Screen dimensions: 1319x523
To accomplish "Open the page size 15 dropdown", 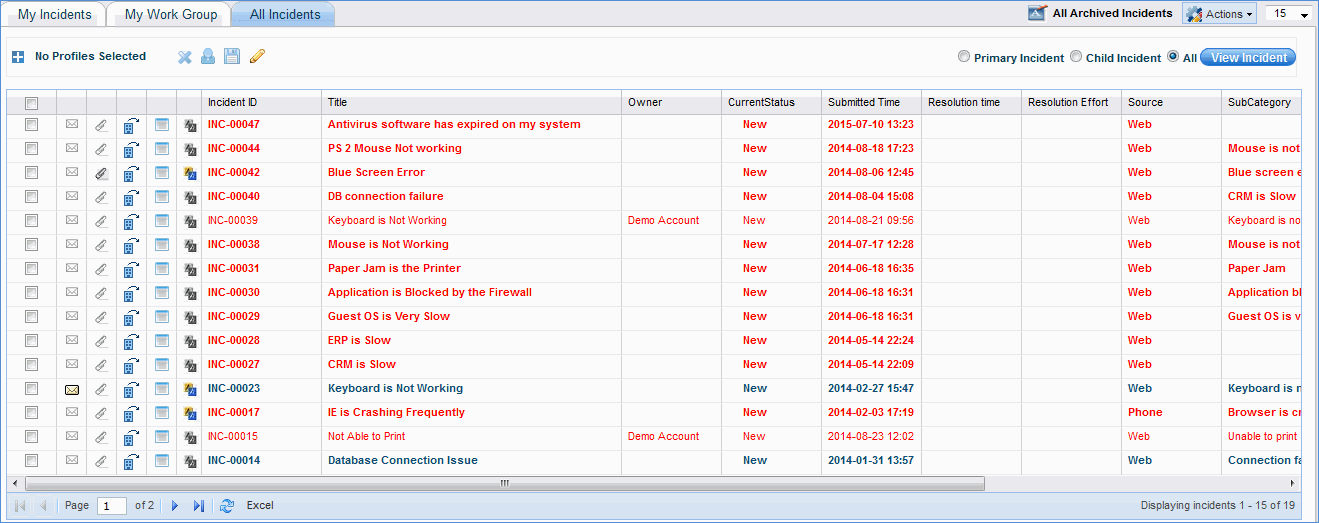I will click(x=1289, y=14).
